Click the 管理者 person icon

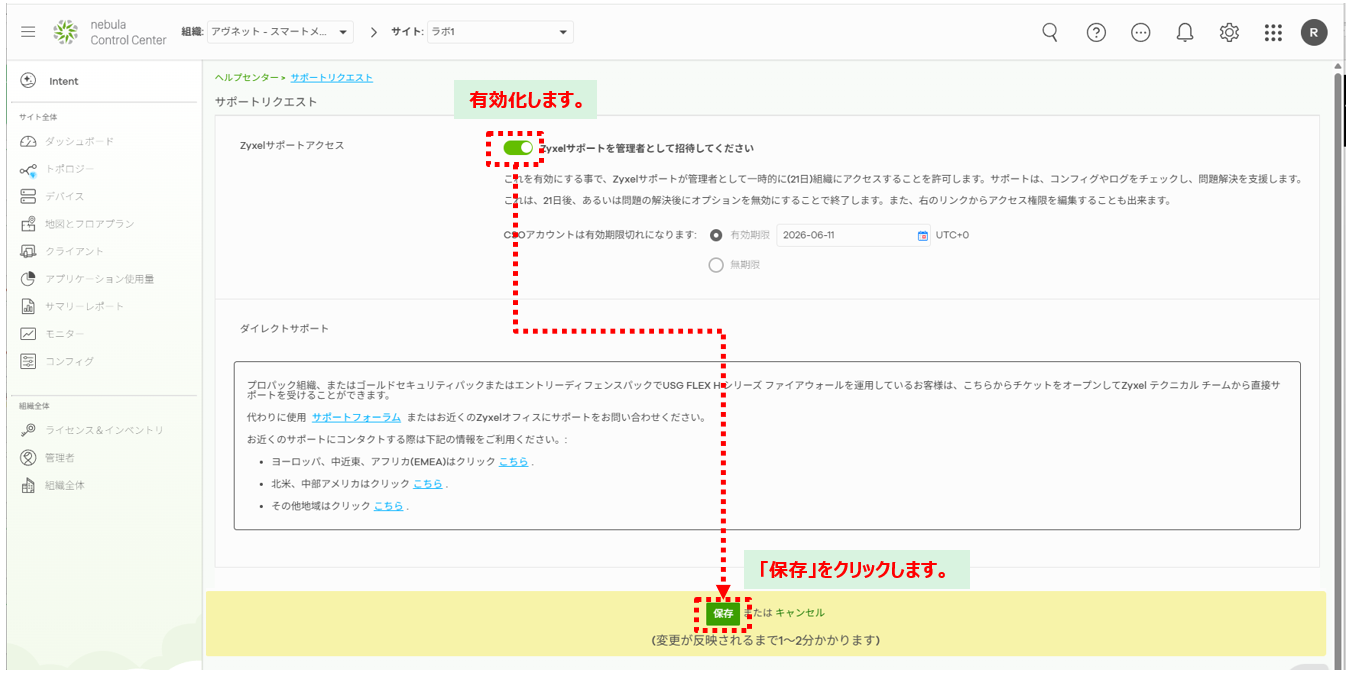click(28, 458)
